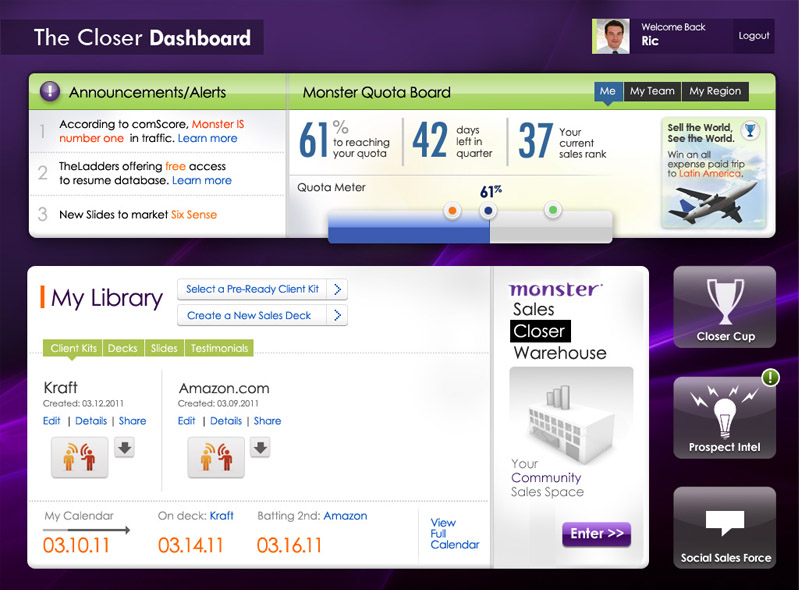Click the chevron next to Pre-Ready Client Kit
This screenshot has width=799, height=590.
pyautogui.click(x=337, y=289)
